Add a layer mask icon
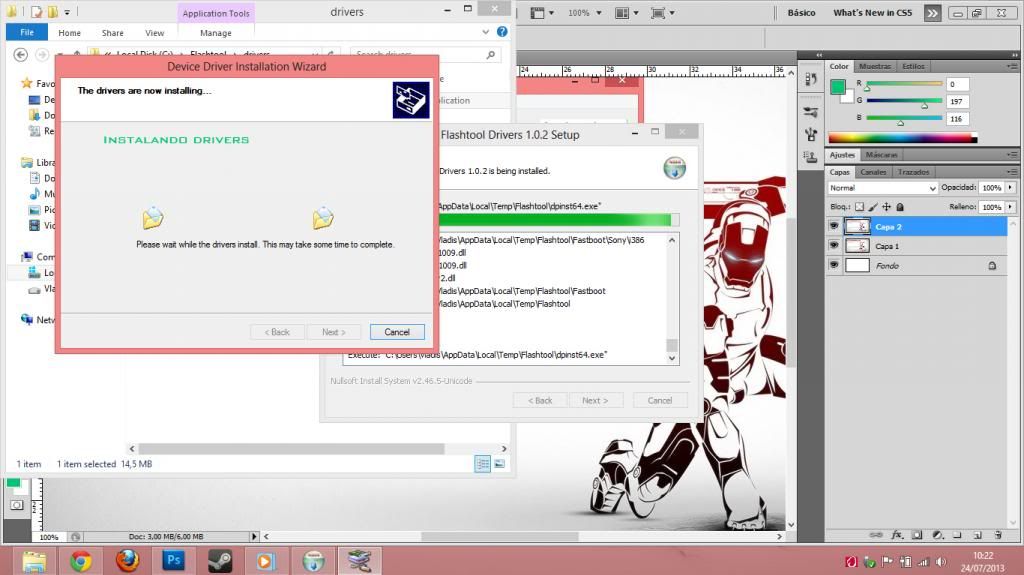Screen dimensions: 1024x575 pos(917,534)
